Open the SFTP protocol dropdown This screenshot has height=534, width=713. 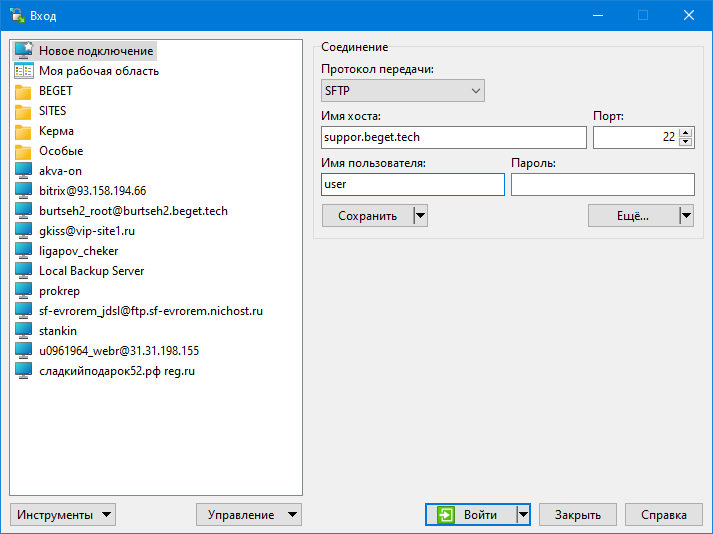pyautogui.click(x=402, y=91)
